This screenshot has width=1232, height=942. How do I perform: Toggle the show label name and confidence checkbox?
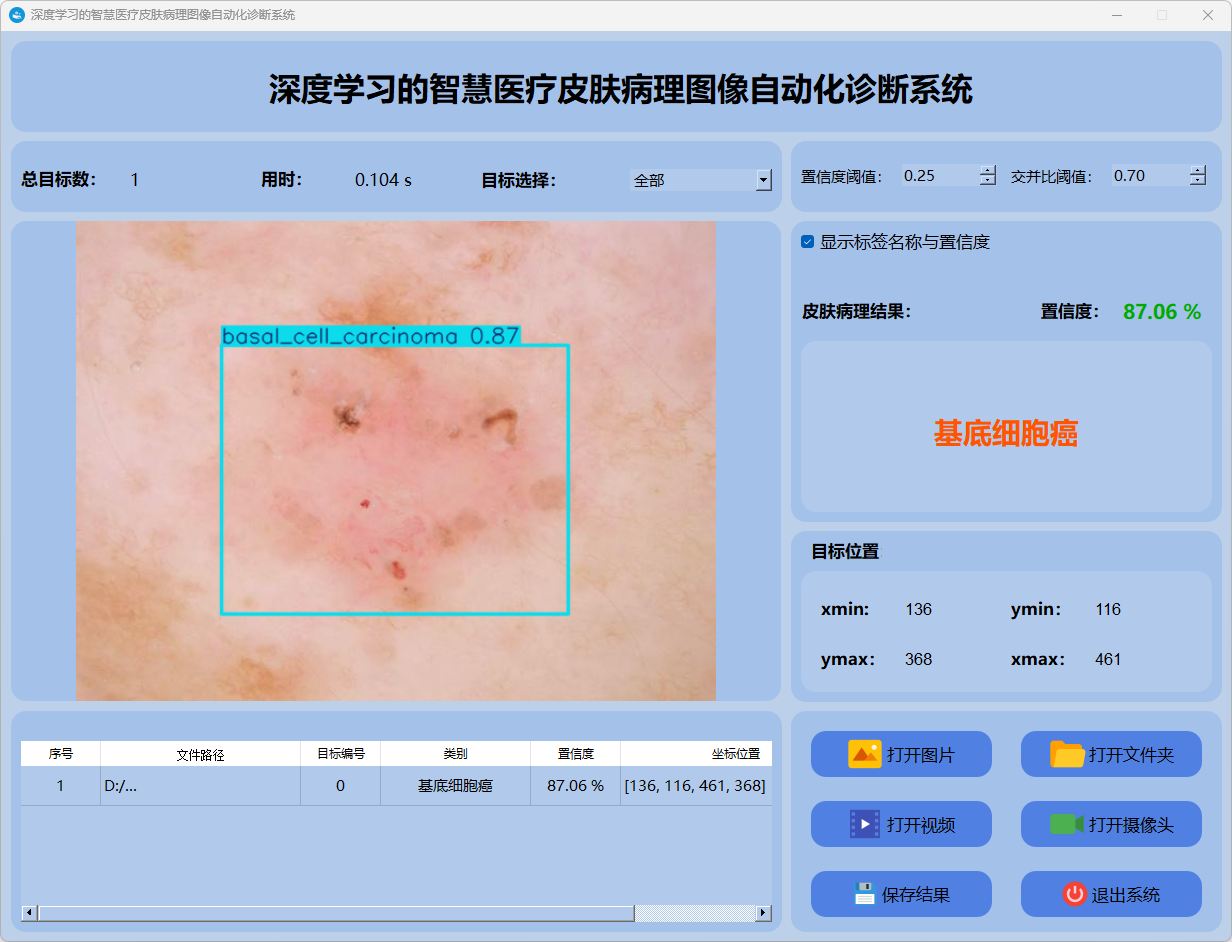pos(808,242)
